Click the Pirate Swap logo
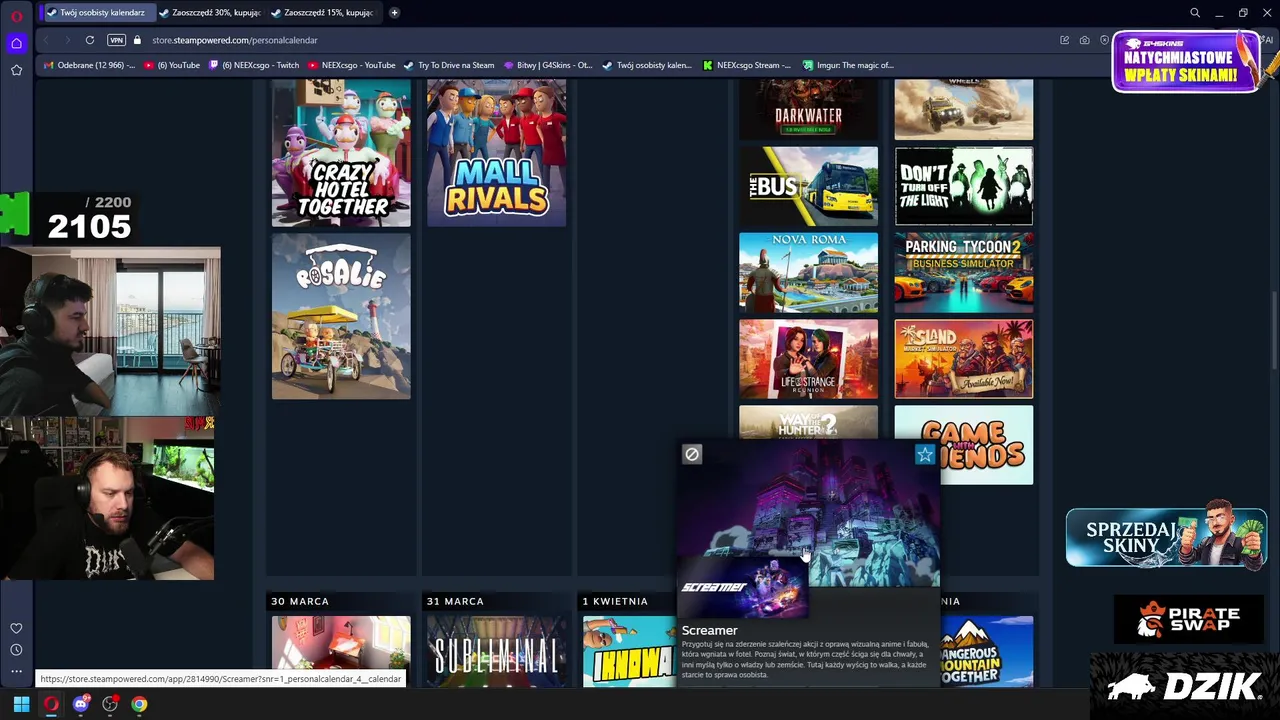This screenshot has height=720, width=1280. click(x=1189, y=620)
